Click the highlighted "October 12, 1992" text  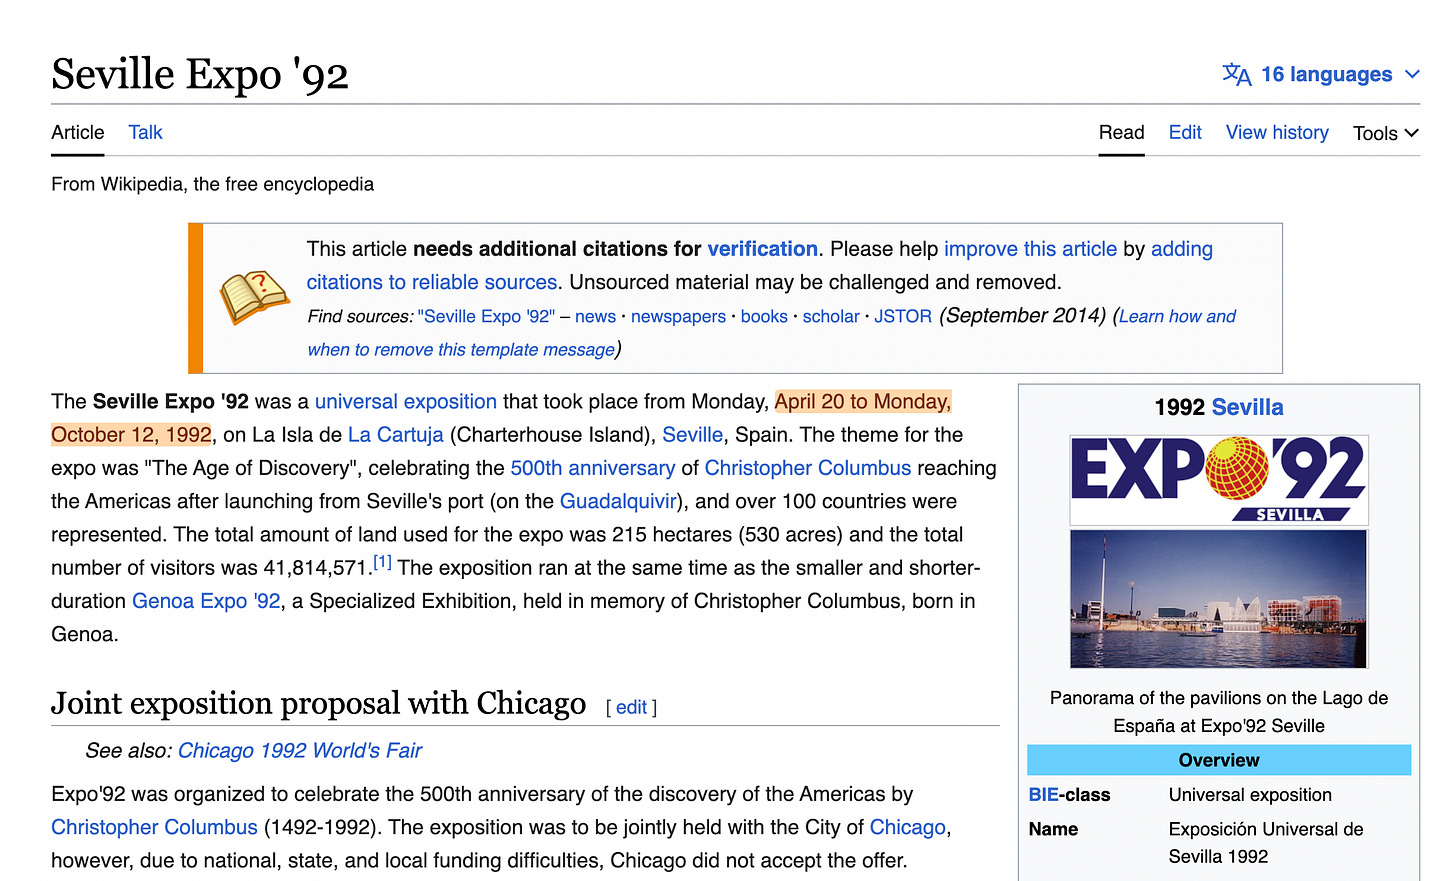(x=131, y=435)
